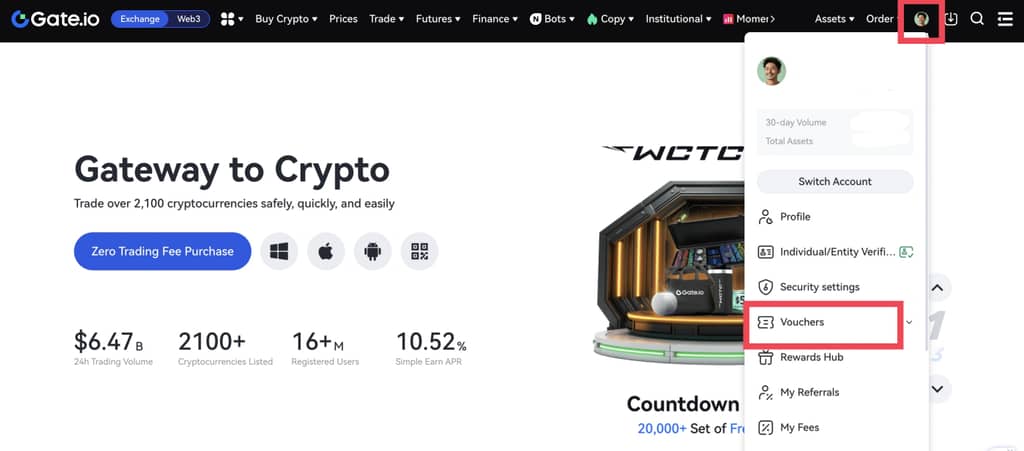Open the hamburger menu icon at top right
The height and width of the screenshot is (451, 1024).
coord(1005,19)
